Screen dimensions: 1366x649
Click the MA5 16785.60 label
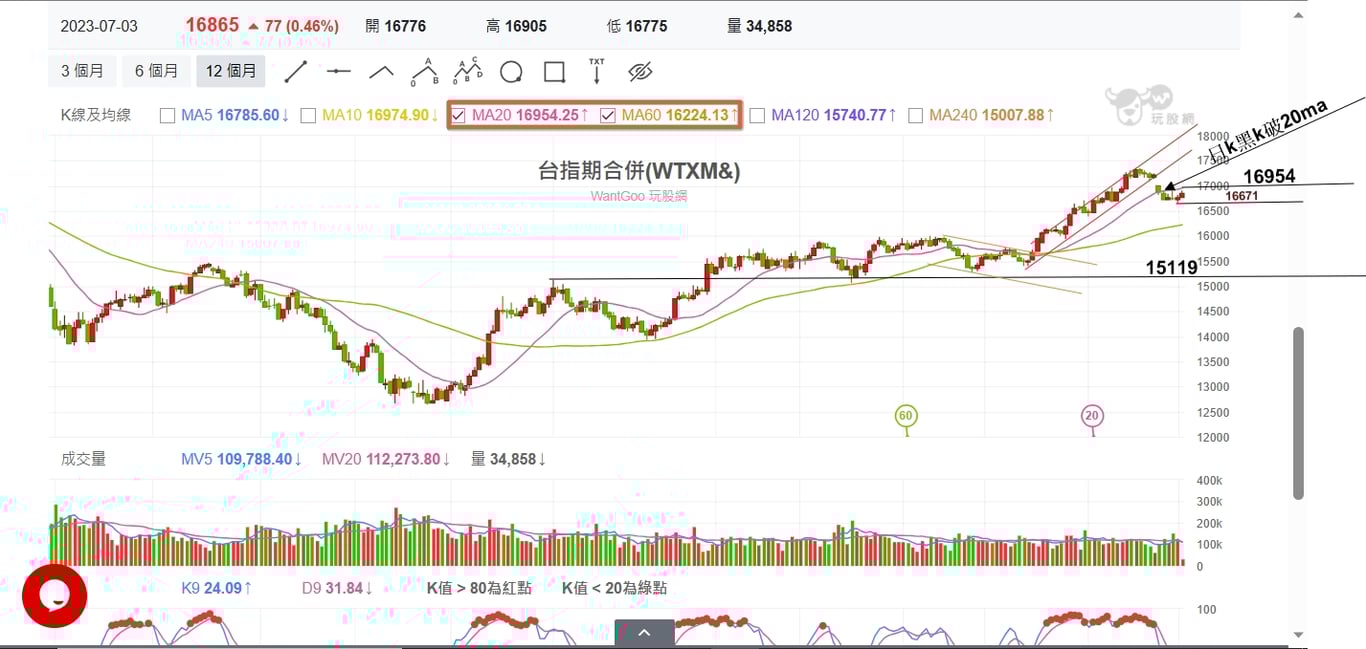tap(235, 115)
